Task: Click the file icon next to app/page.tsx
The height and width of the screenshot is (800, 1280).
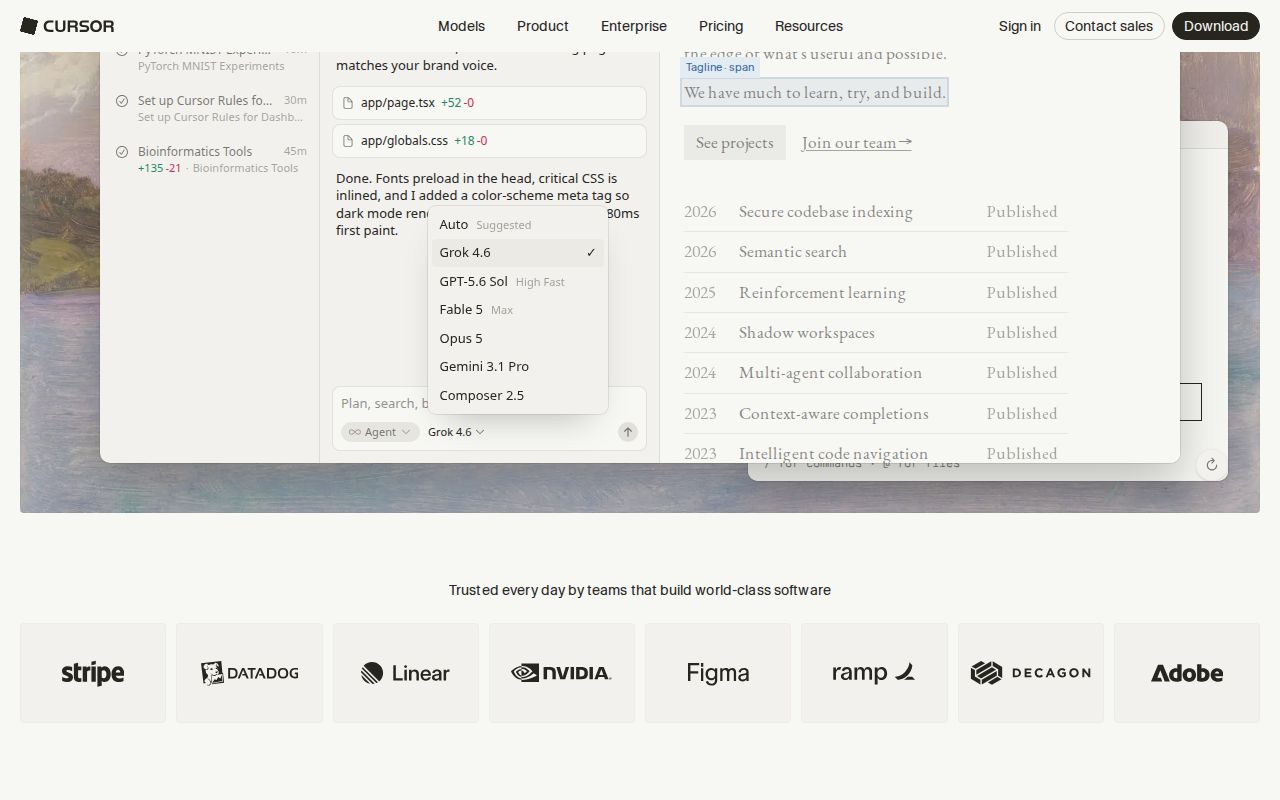Action: tap(348, 103)
